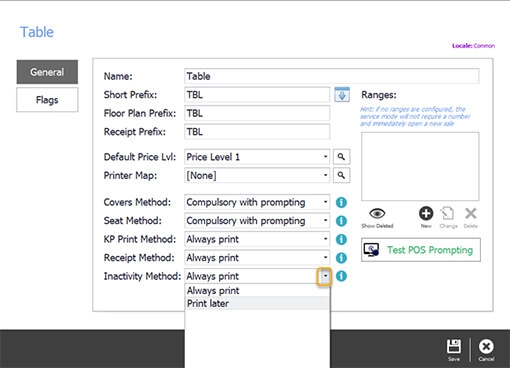510x368 pixels.
Task: Expand the KP Print Method dropdown
Action: click(x=325, y=239)
